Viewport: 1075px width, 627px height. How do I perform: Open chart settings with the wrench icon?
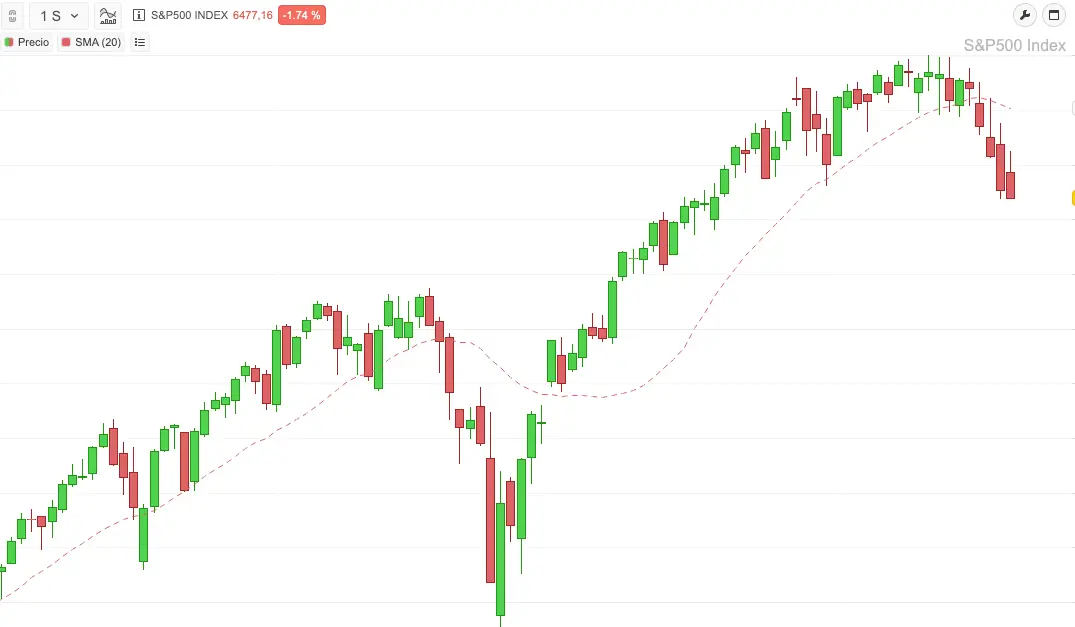pos(1023,16)
